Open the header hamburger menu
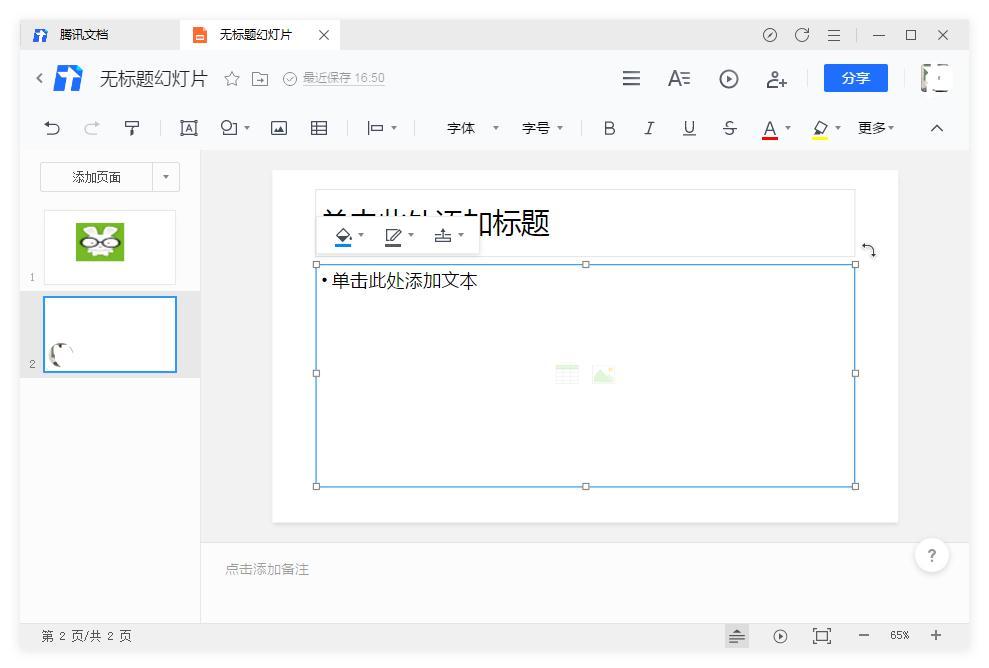This screenshot has height=668, width=989. pos(631,78)
